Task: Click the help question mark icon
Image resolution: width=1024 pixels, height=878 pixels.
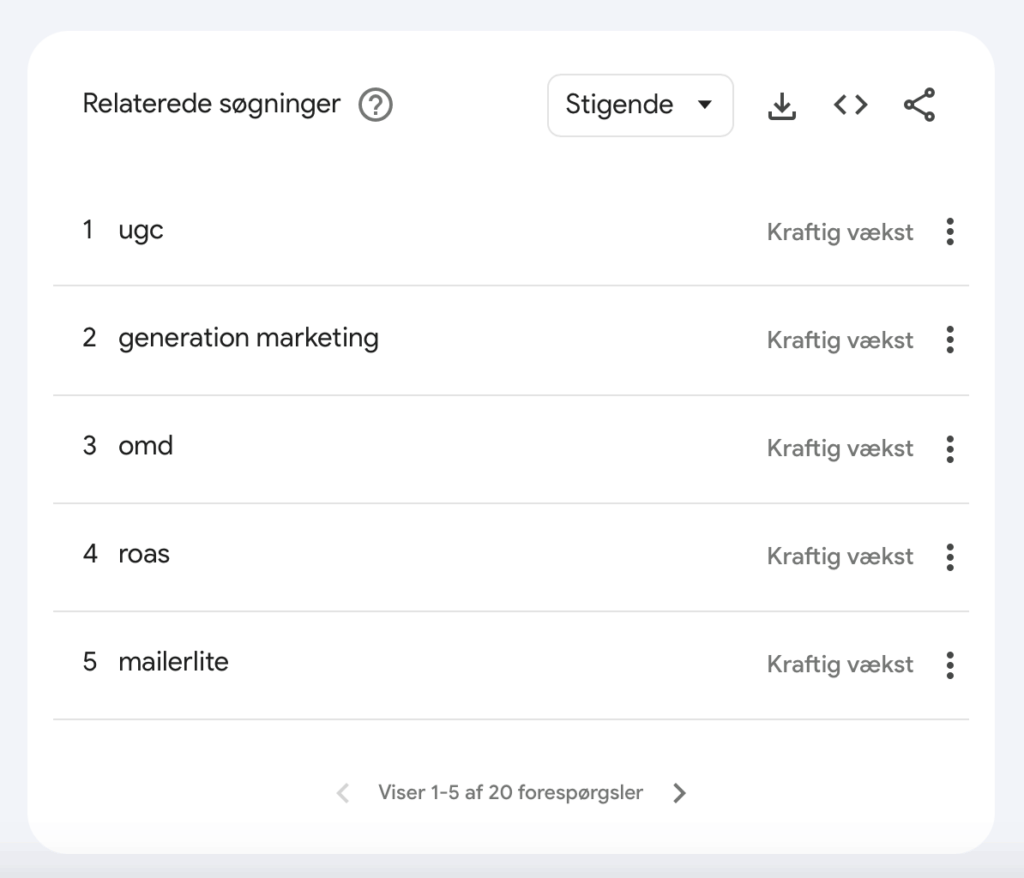Action: click(376, 105)
